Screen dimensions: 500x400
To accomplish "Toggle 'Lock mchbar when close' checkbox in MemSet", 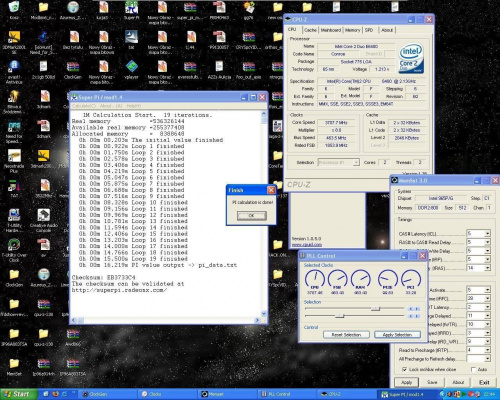I will [x=404, y=369].
